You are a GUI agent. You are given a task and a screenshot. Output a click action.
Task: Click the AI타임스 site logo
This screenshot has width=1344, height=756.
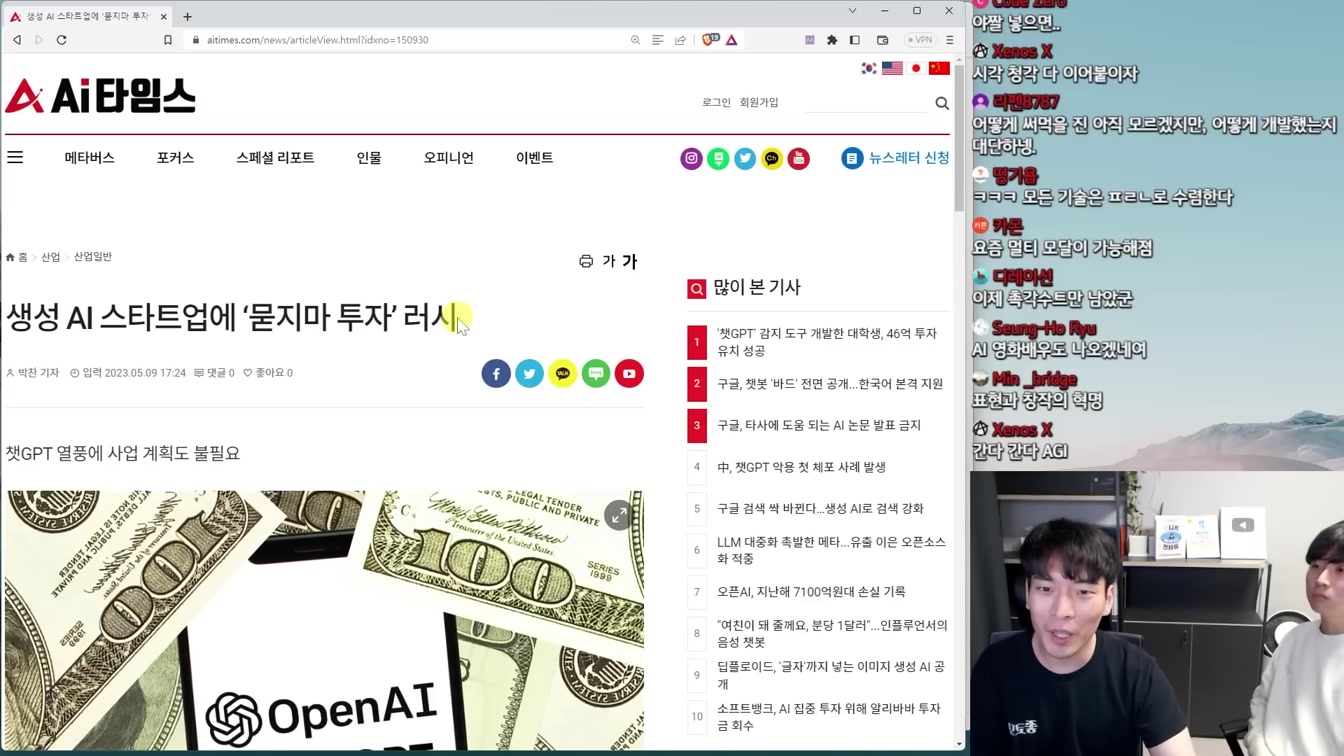click(x=100, y=96)
